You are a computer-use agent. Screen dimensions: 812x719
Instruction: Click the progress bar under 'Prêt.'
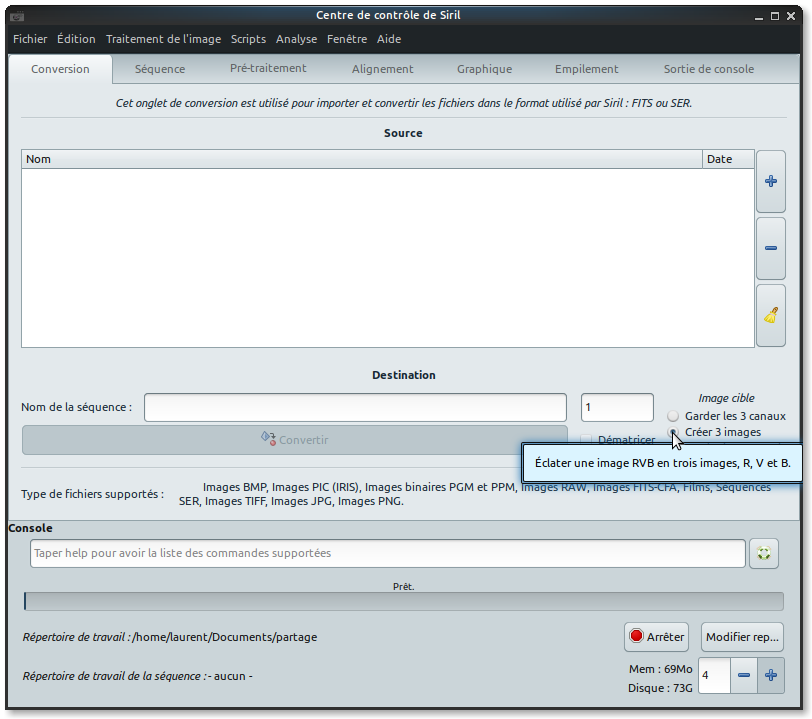pos(403,601)
